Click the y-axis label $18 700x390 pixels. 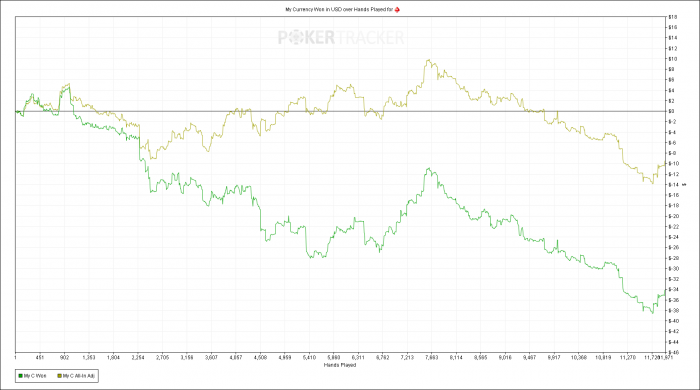(672, 17)
